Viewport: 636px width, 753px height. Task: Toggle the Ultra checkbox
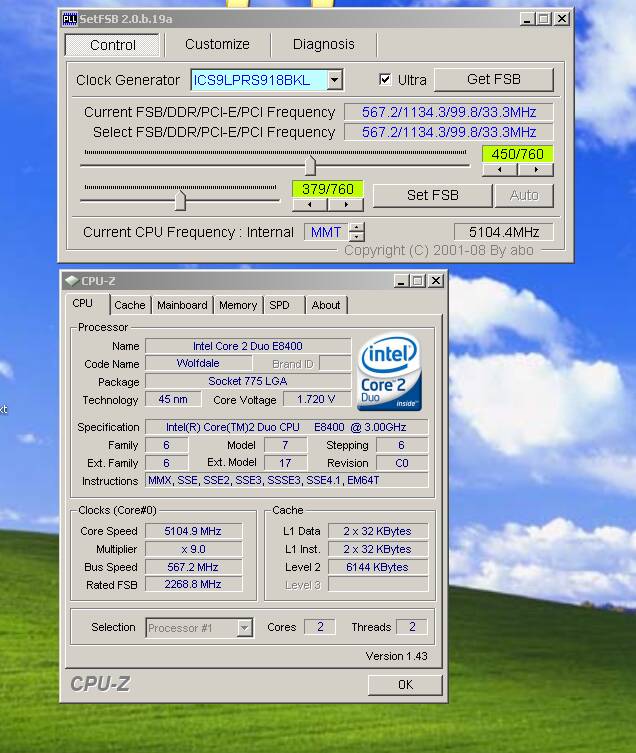pos(385,79)
